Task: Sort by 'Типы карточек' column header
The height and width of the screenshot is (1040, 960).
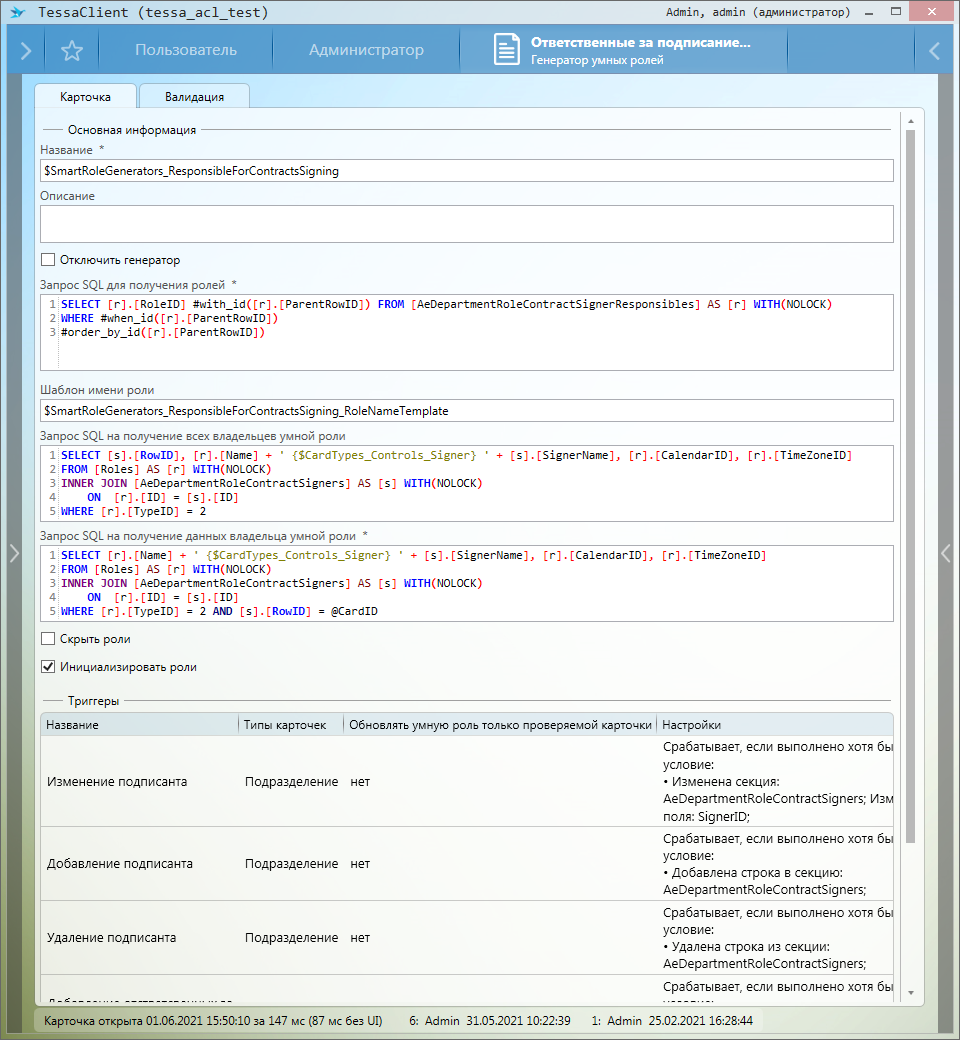Action: (285, 725)
